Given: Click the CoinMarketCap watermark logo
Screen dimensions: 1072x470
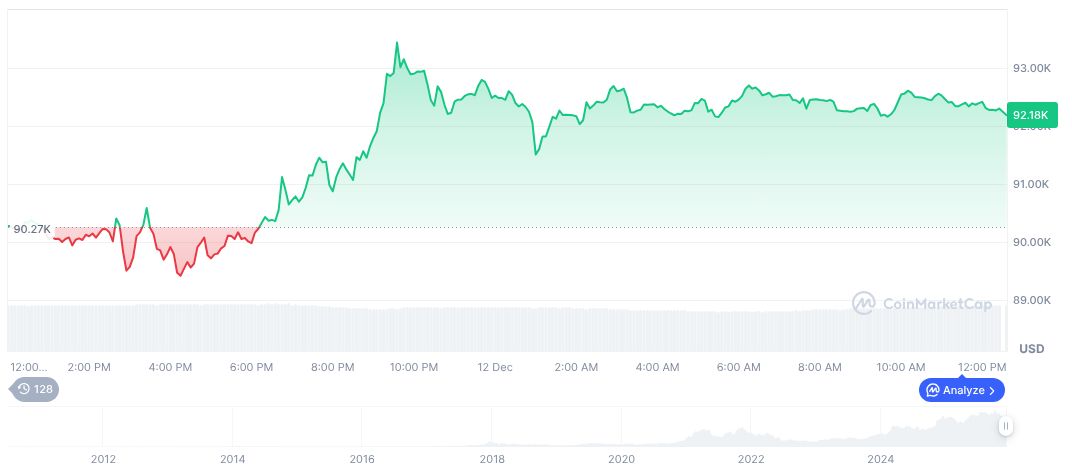Looking at the screenshot, I should coord(862,302).
